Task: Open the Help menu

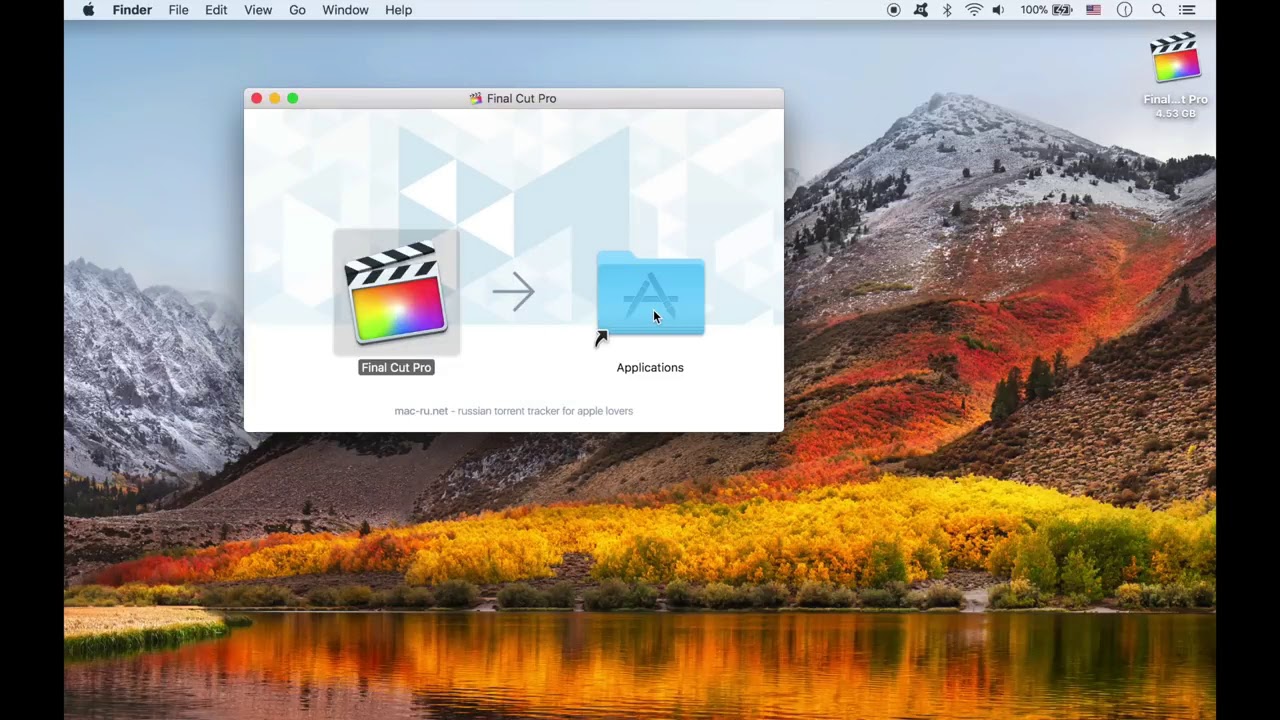Action: [x=398, y=10]
